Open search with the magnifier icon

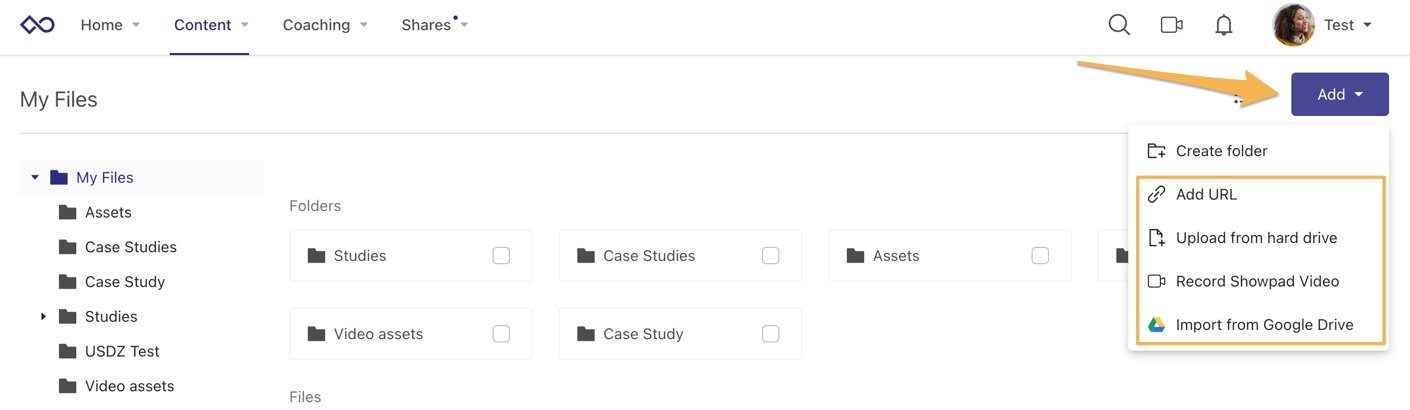(x=1119, y=25)
